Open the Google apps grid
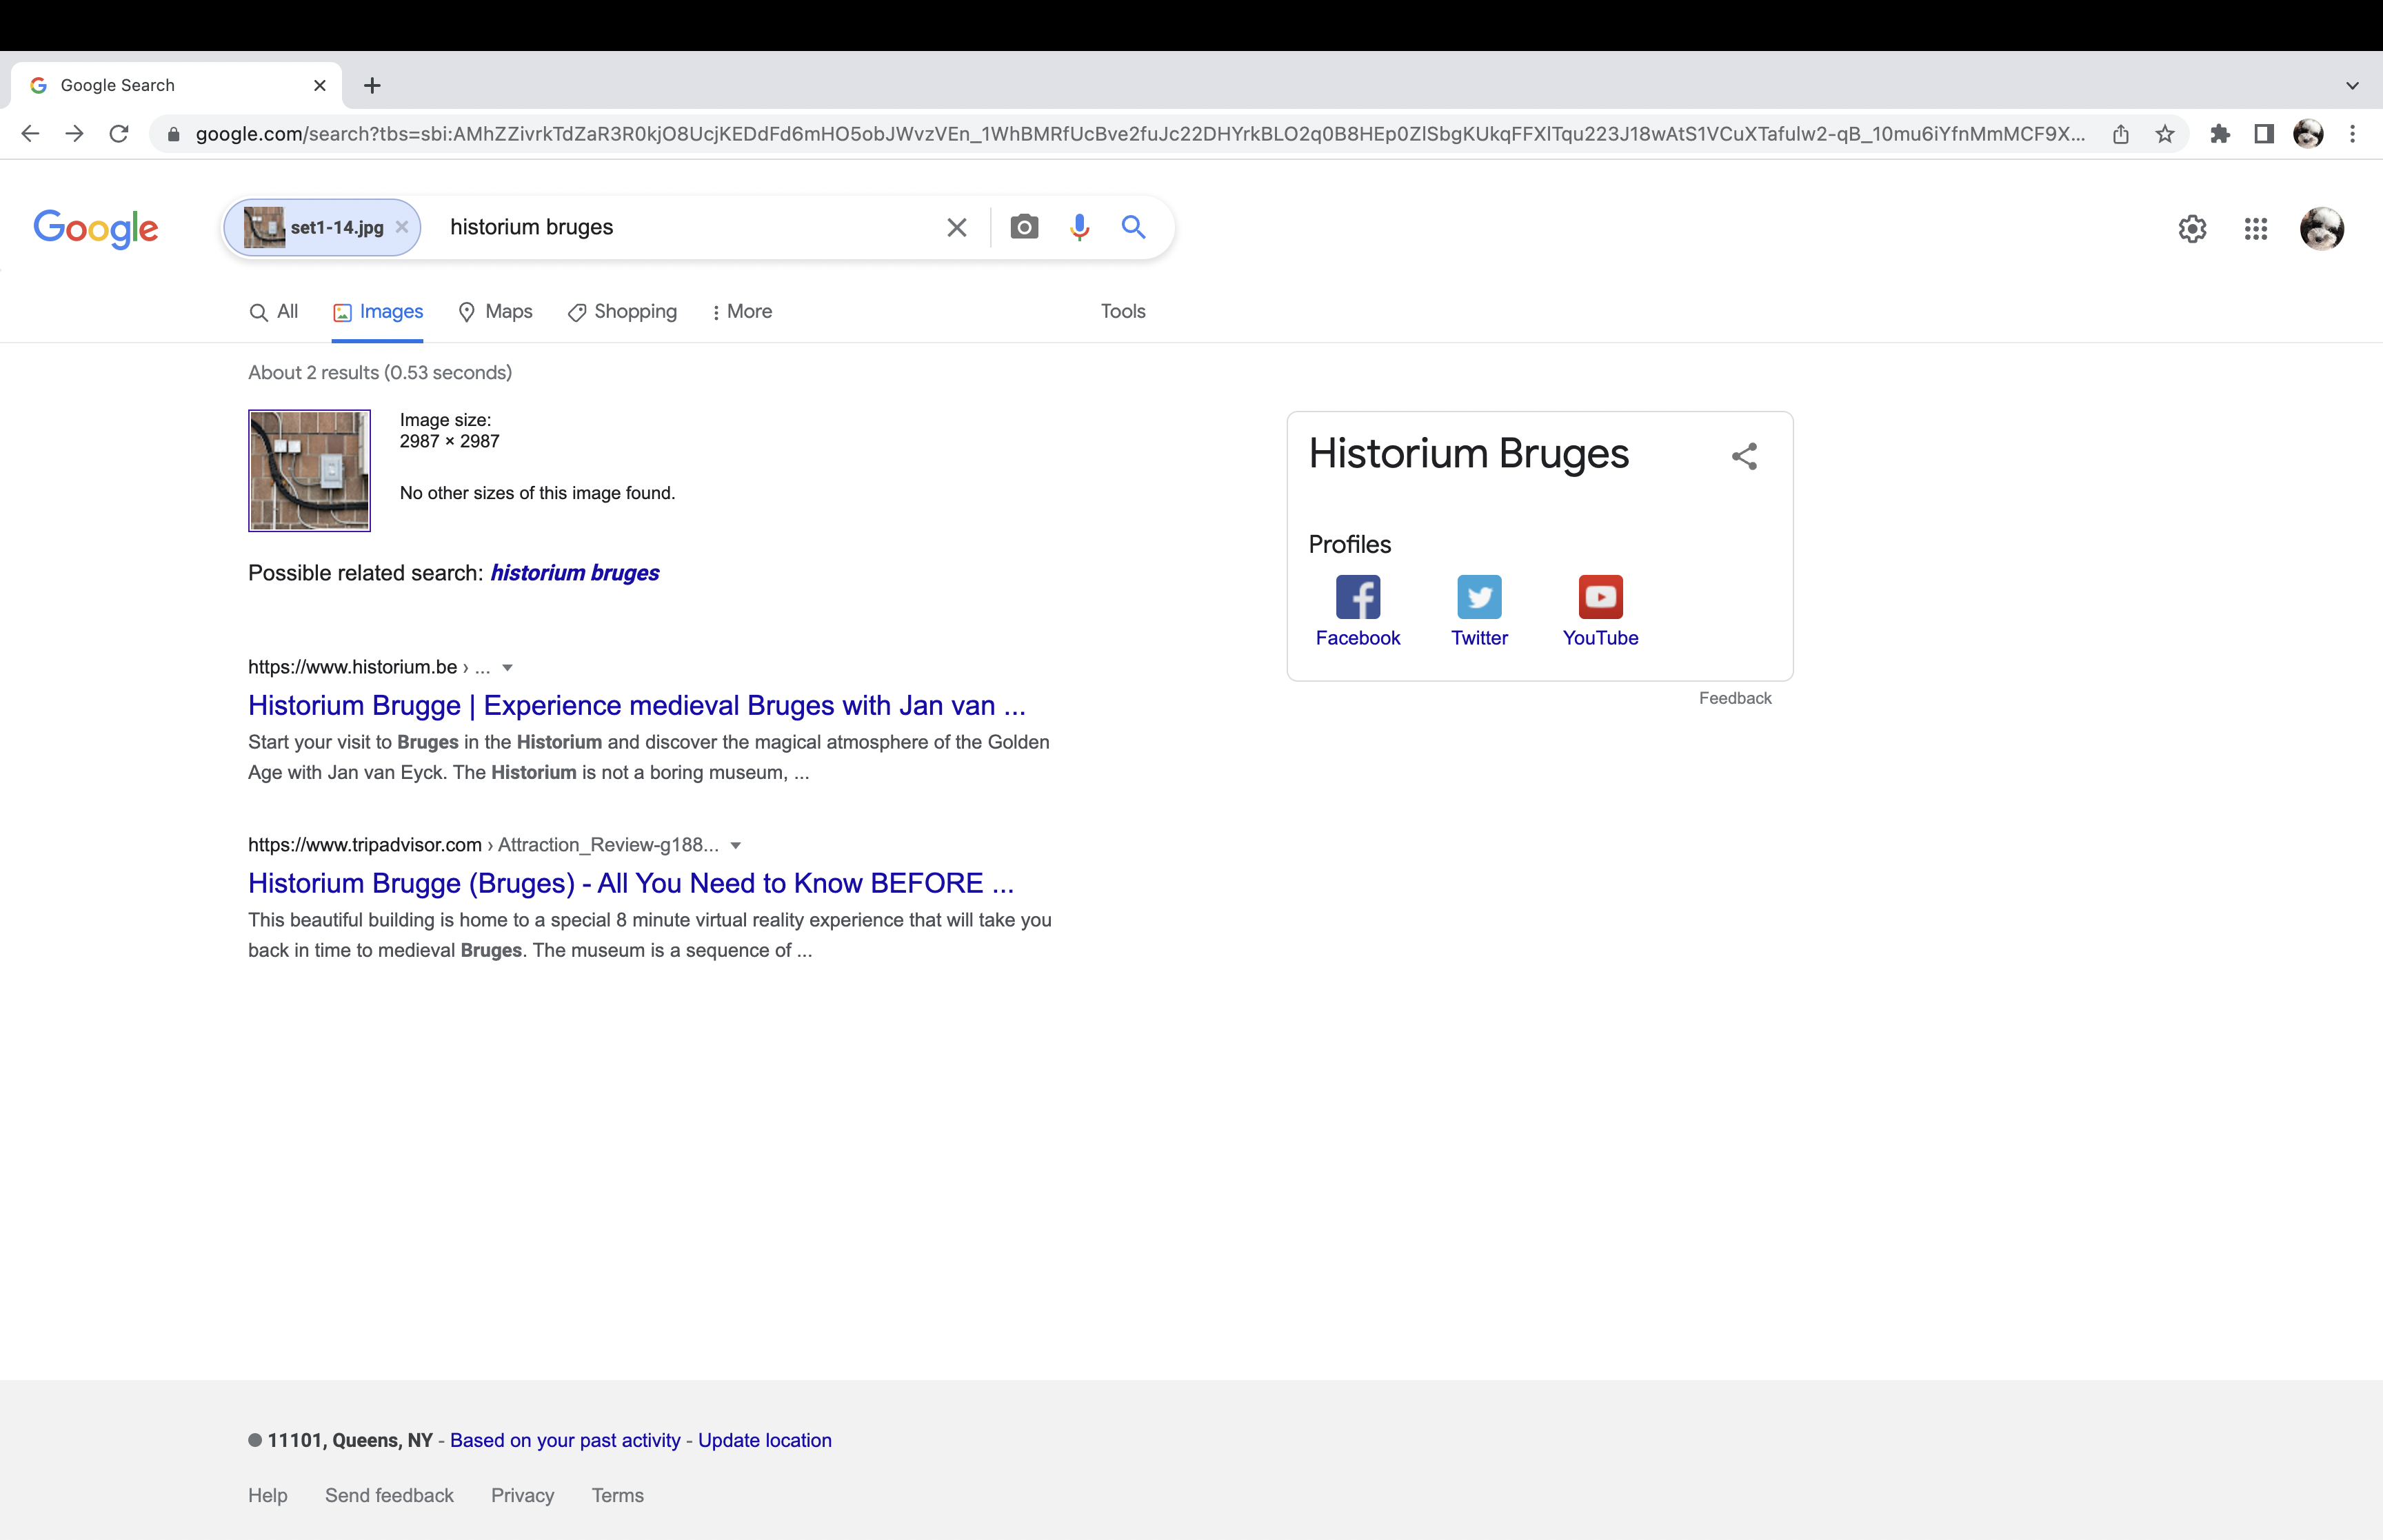This screenshot has width=2383, height=1540. point(2255,229)
